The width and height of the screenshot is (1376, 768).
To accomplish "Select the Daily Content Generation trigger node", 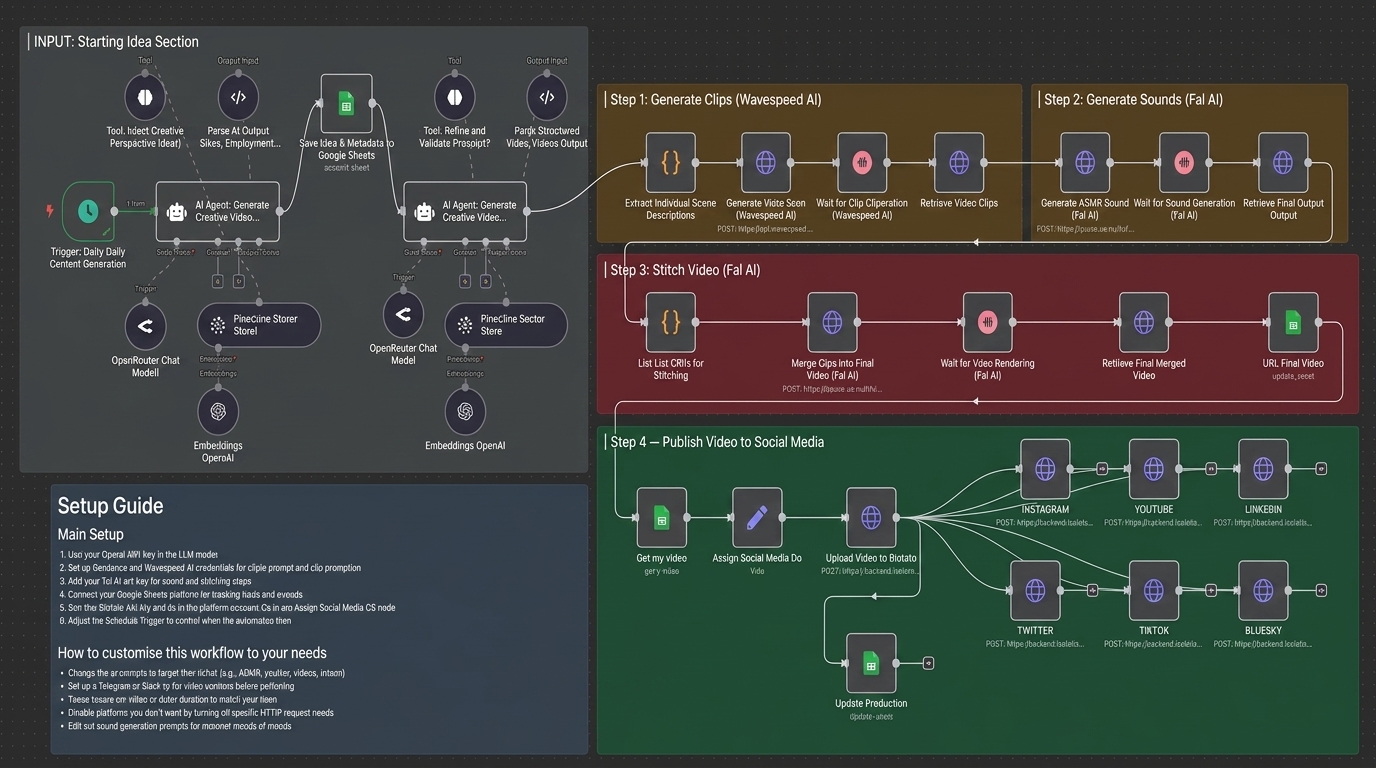I will tap(88, 211).
